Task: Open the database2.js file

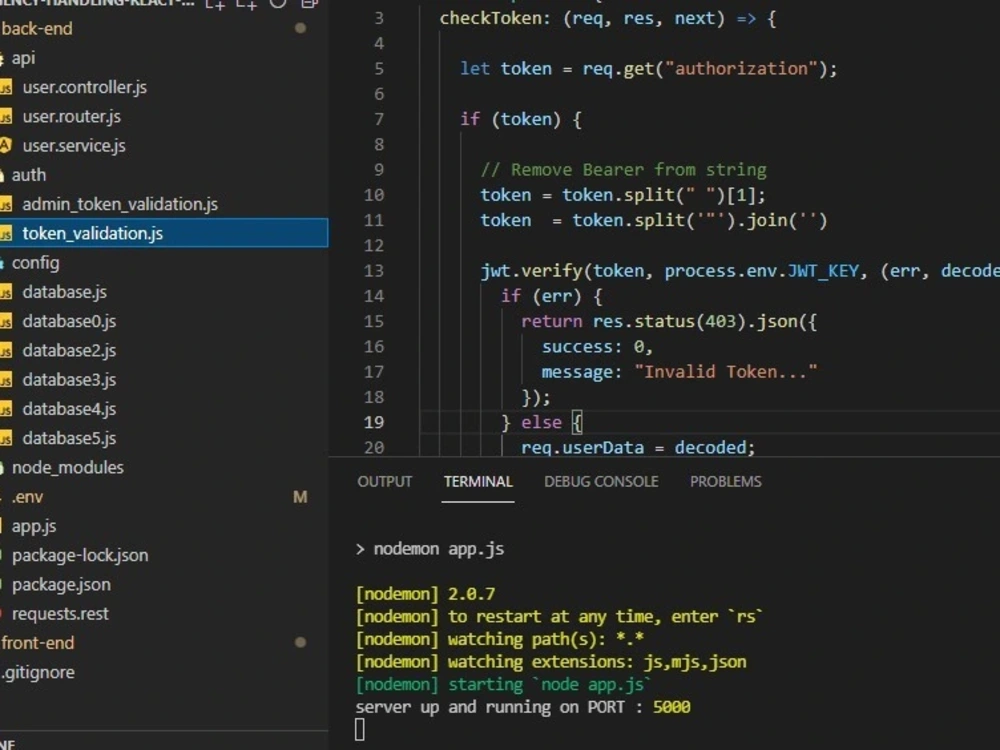Action: tap(70, 351)
